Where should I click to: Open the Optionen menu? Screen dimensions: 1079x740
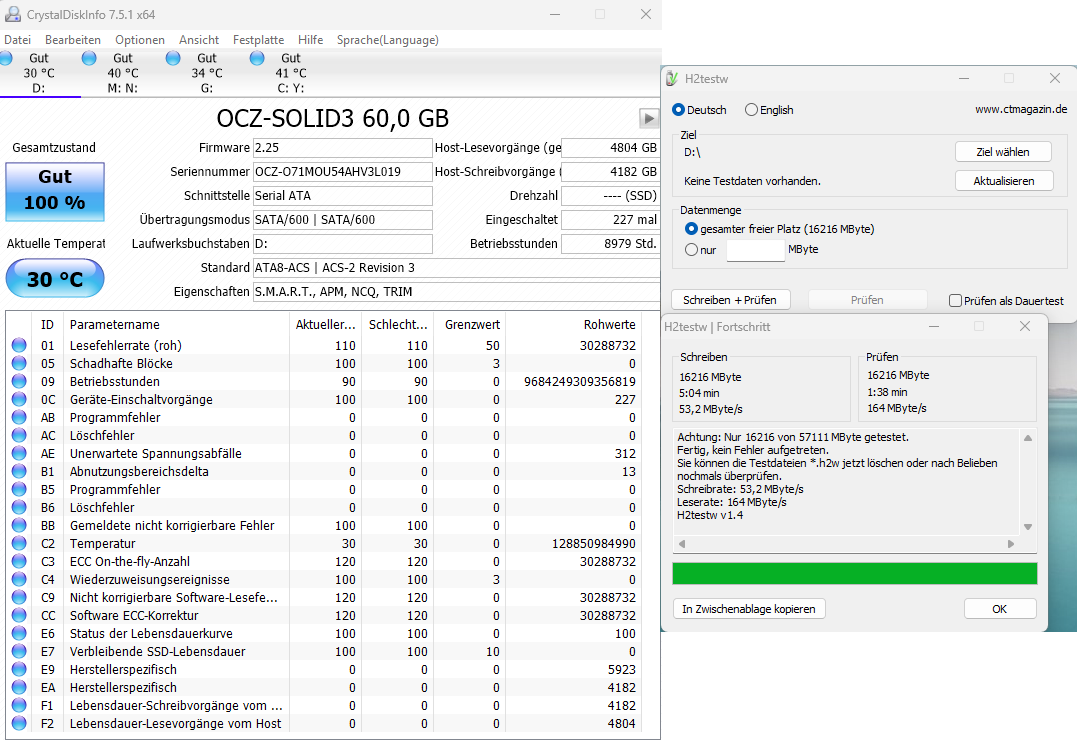pos(140,40)
